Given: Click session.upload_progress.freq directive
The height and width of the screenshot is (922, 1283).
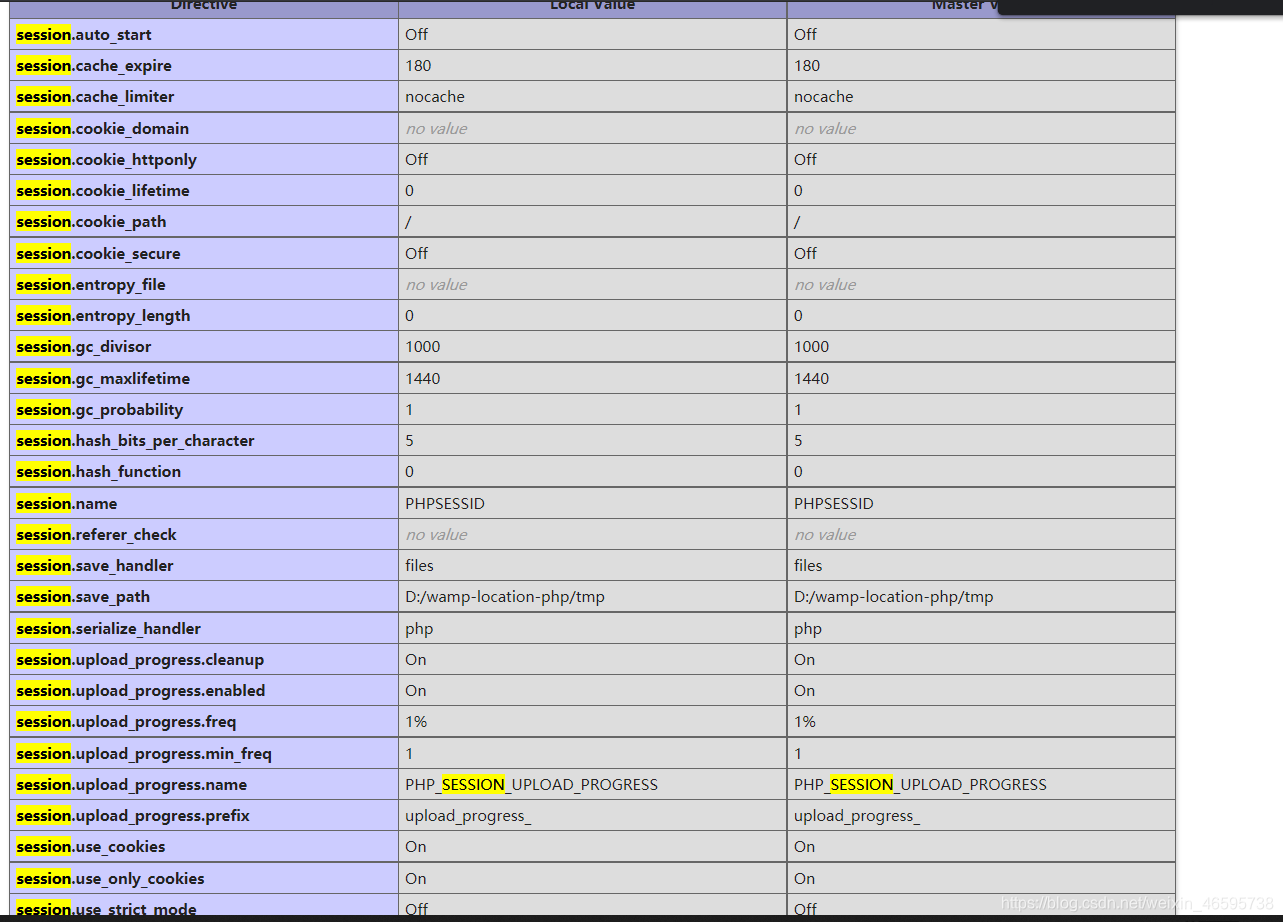Looking at the screenshot, I should tap(126, 722).
